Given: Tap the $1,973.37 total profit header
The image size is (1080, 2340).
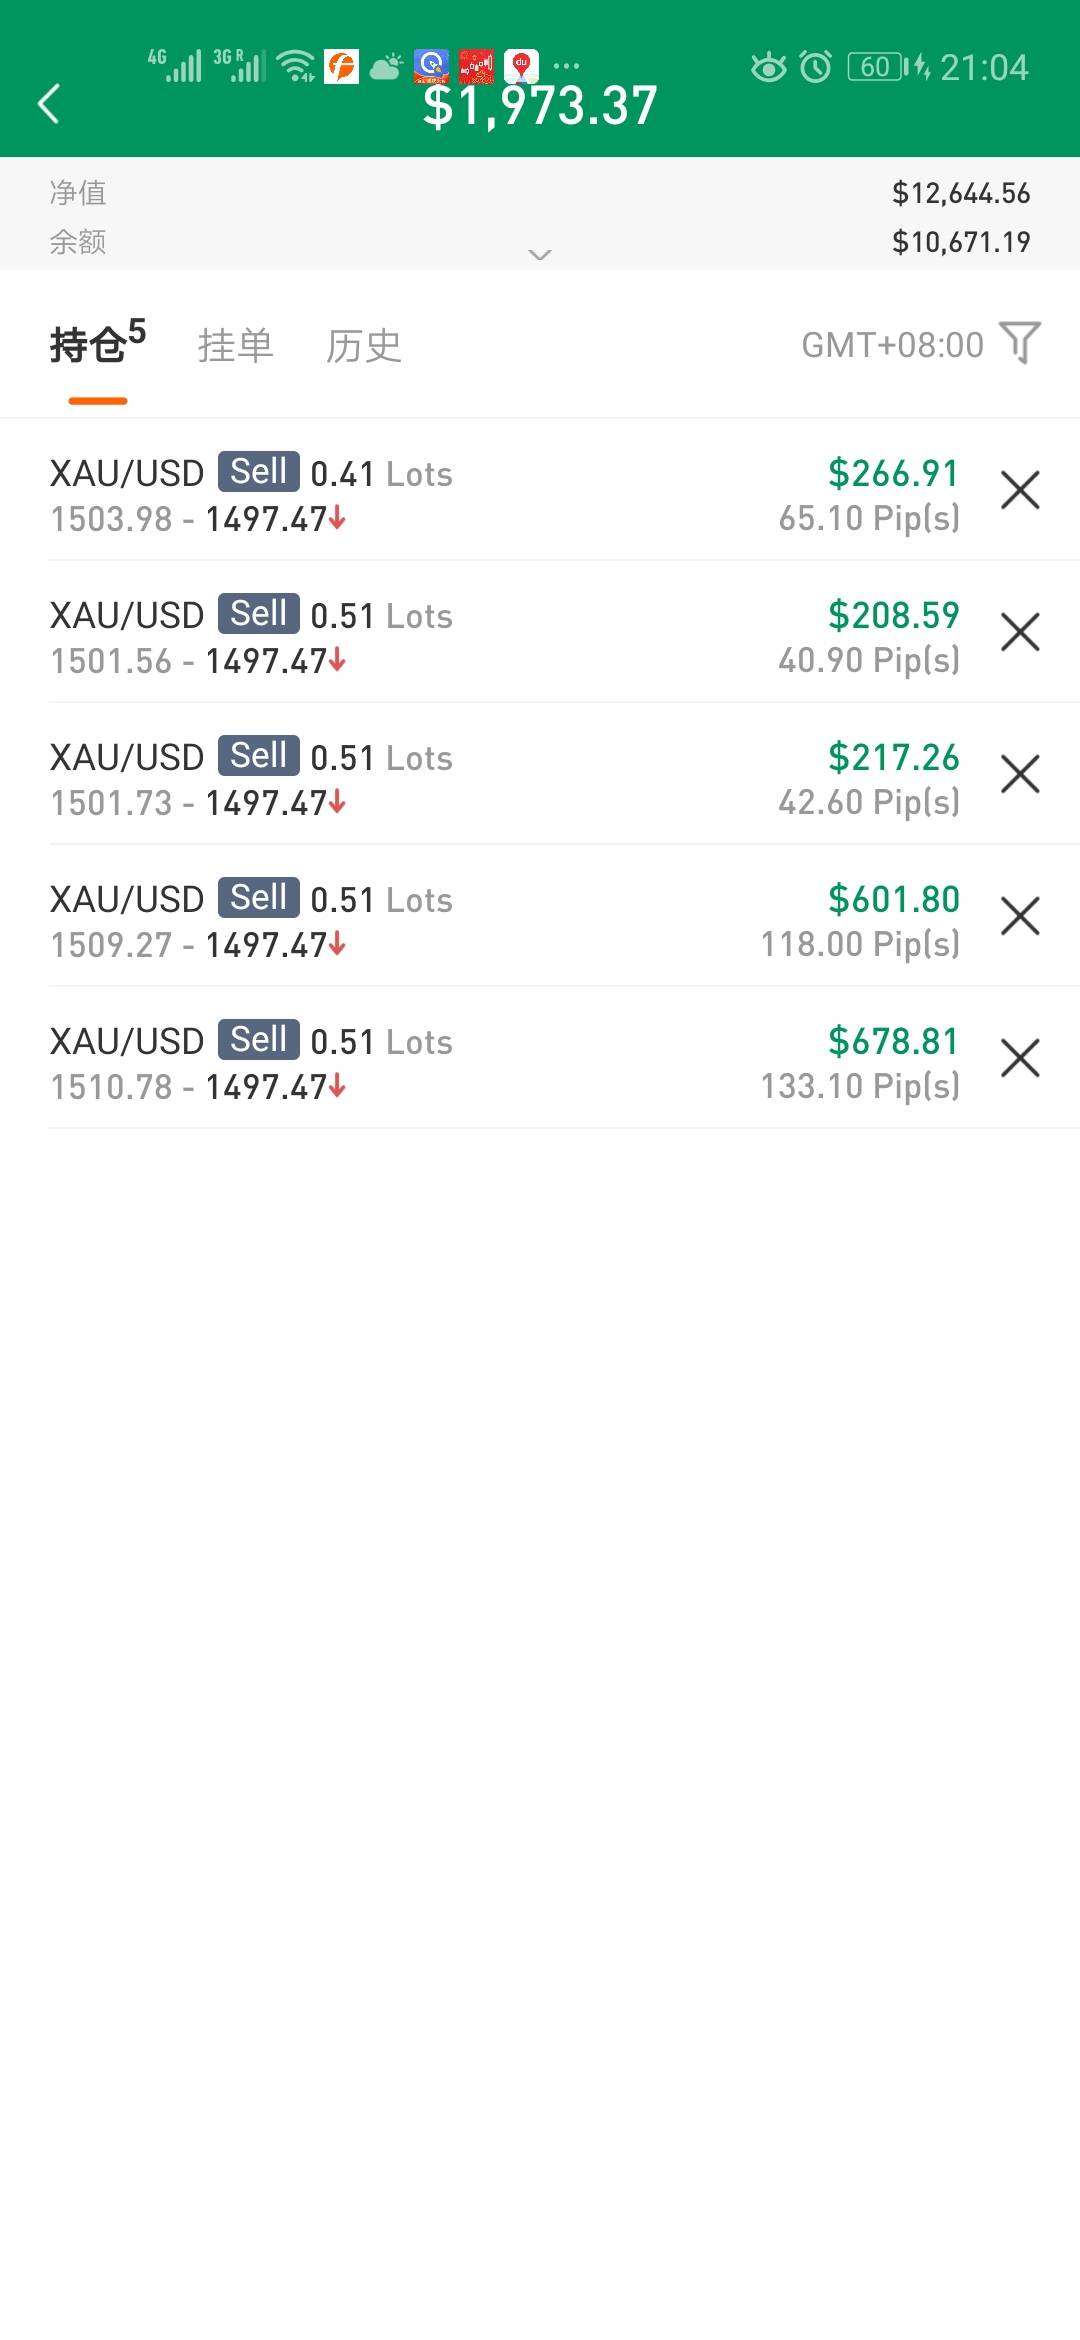Looking at the screenshot, I should coord(540,108).
